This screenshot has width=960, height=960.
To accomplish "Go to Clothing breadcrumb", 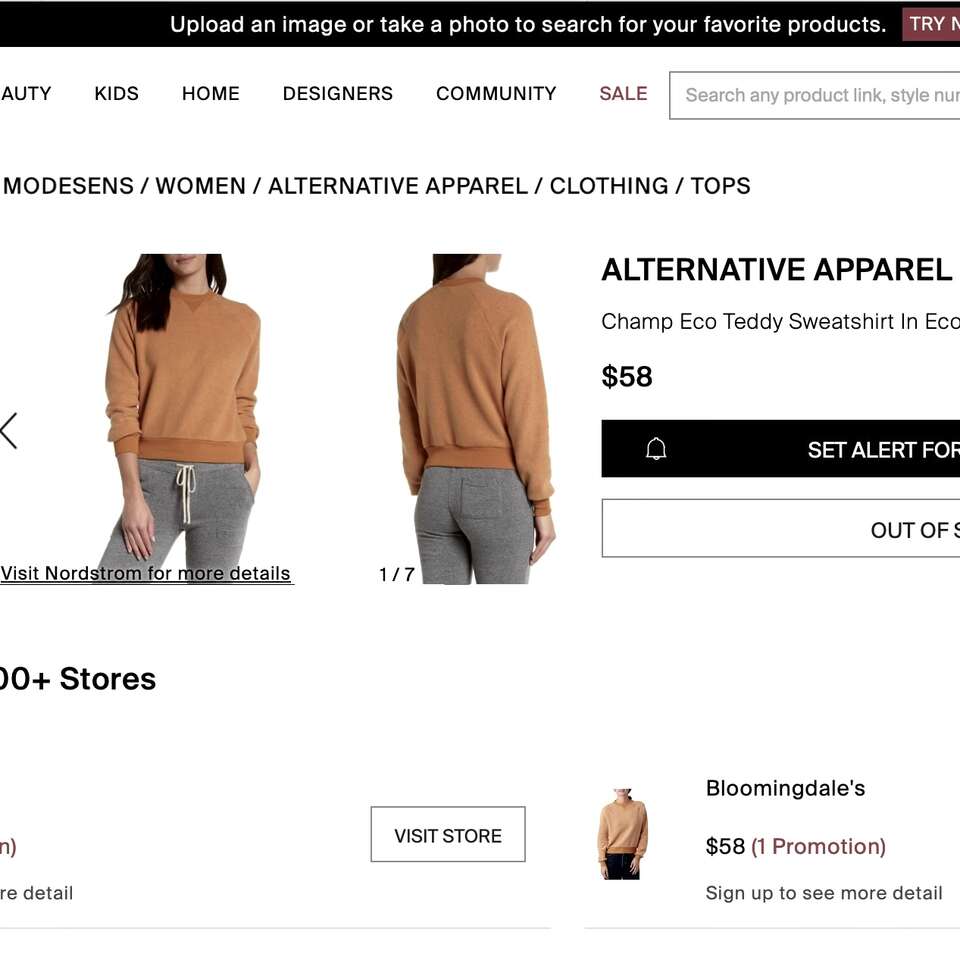I will pos(608,186).
